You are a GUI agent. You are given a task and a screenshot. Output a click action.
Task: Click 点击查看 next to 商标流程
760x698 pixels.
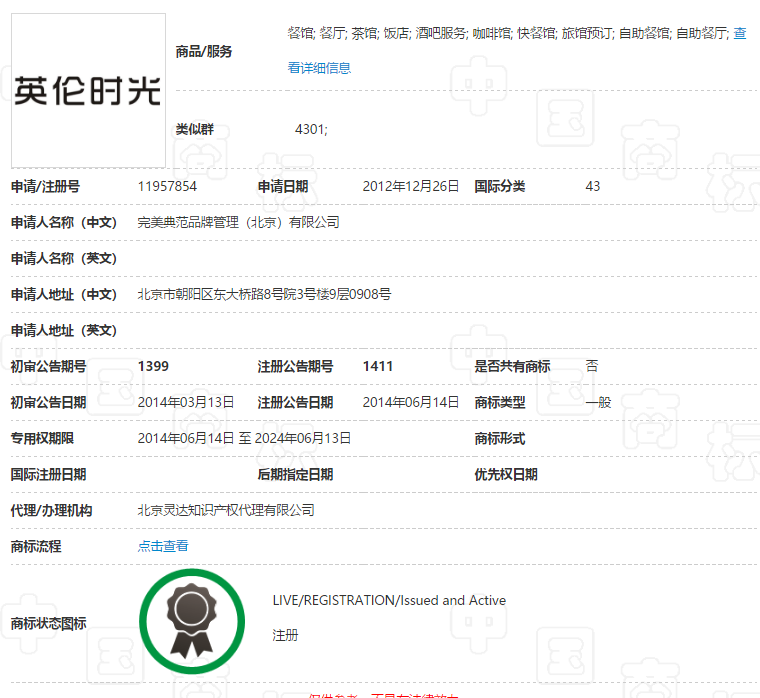163,546
